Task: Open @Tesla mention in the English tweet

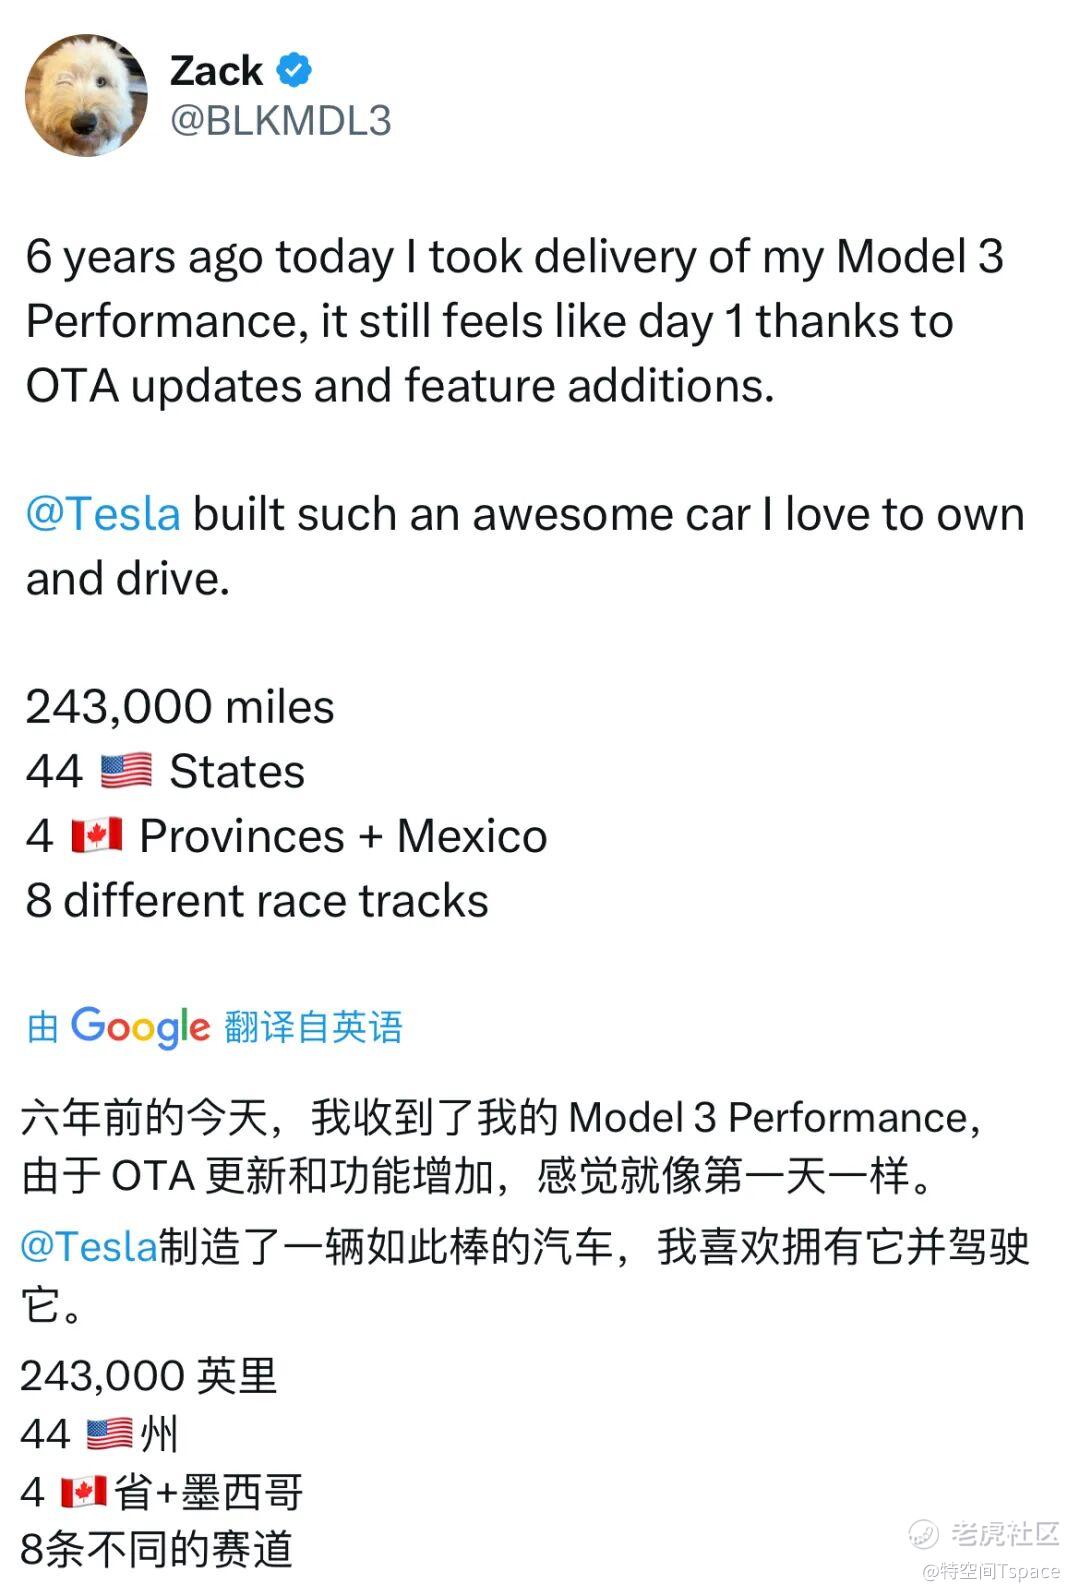Action: tap(103, 514)
